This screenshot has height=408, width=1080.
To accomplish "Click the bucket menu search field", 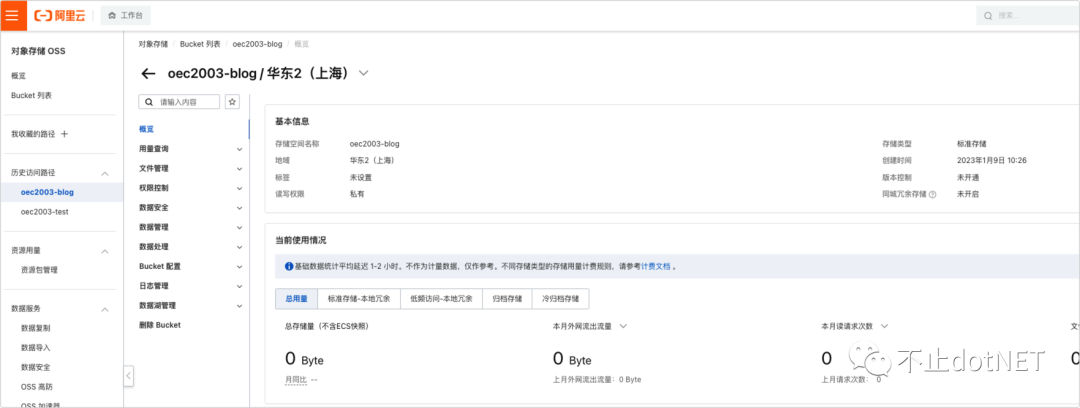I will 179,101.
